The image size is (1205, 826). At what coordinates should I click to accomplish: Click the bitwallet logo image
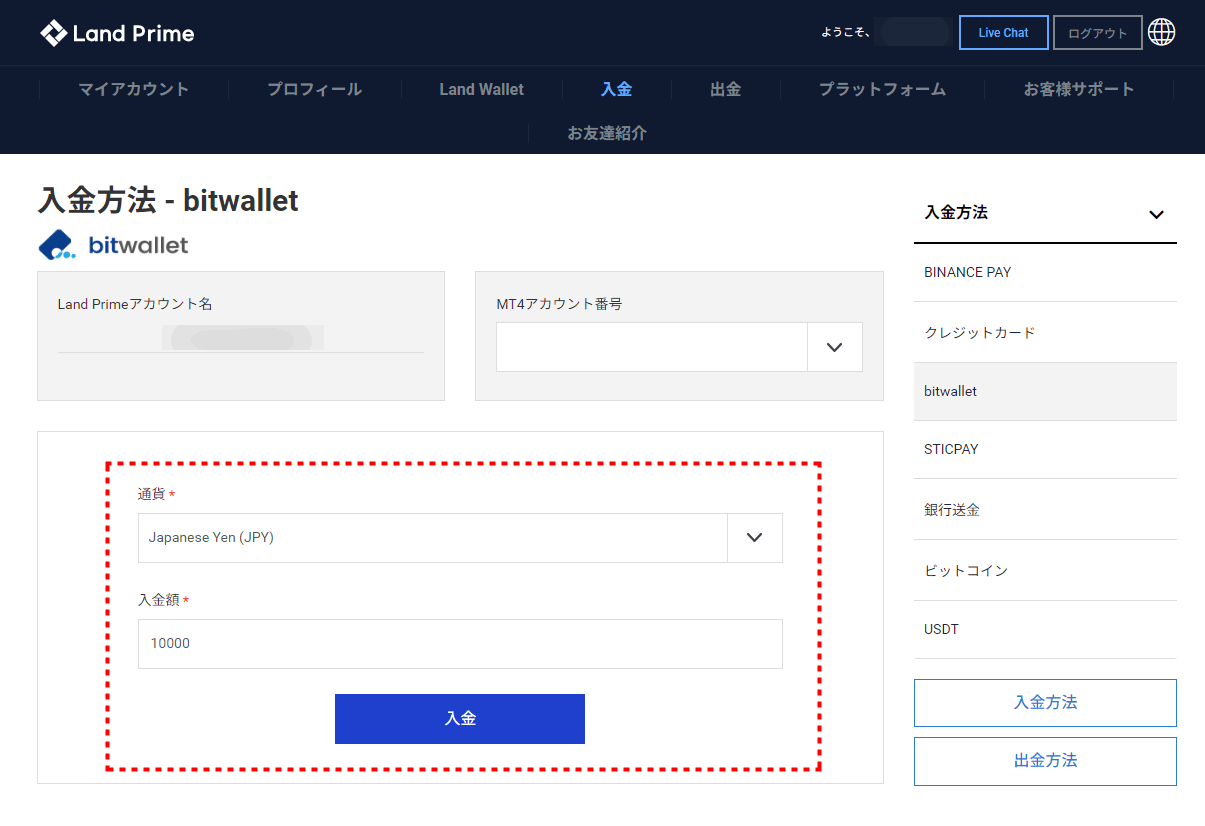pyautogui.click(x=113, y=244)
